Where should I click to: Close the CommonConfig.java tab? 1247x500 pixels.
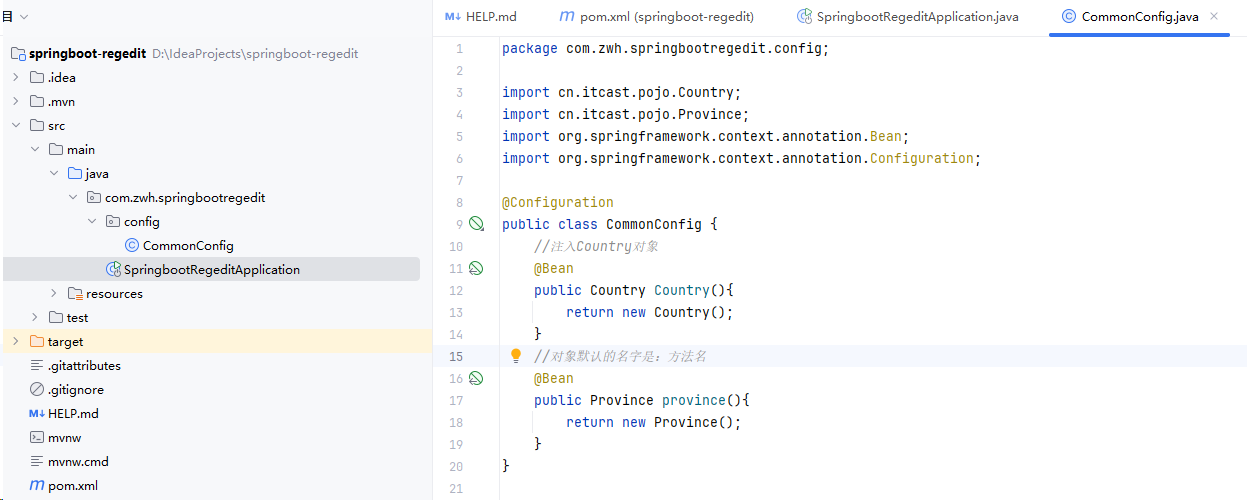coord(1214,17)
